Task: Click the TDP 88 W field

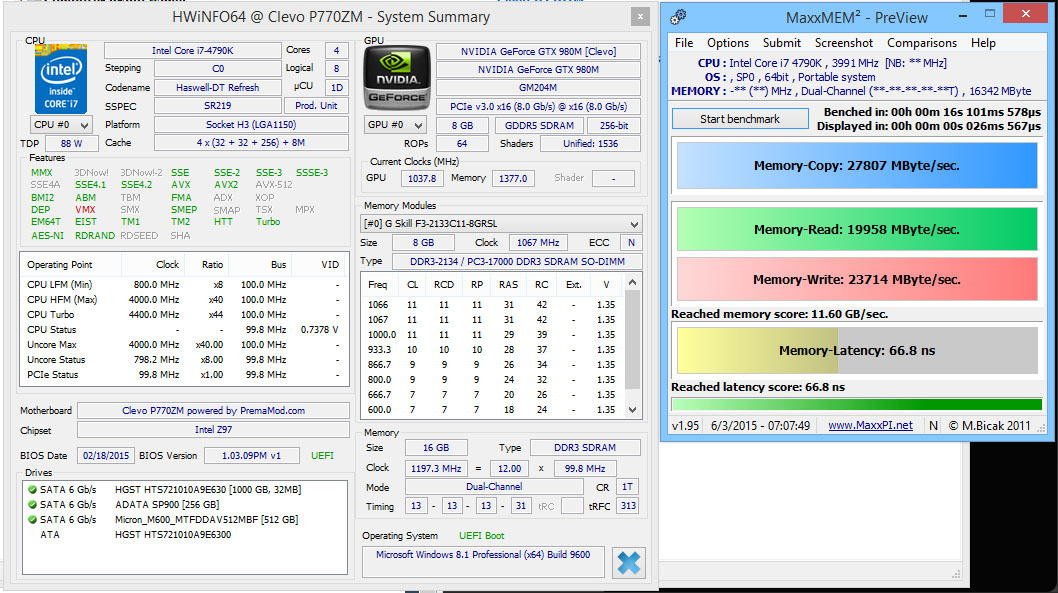Action: [72, 144]
